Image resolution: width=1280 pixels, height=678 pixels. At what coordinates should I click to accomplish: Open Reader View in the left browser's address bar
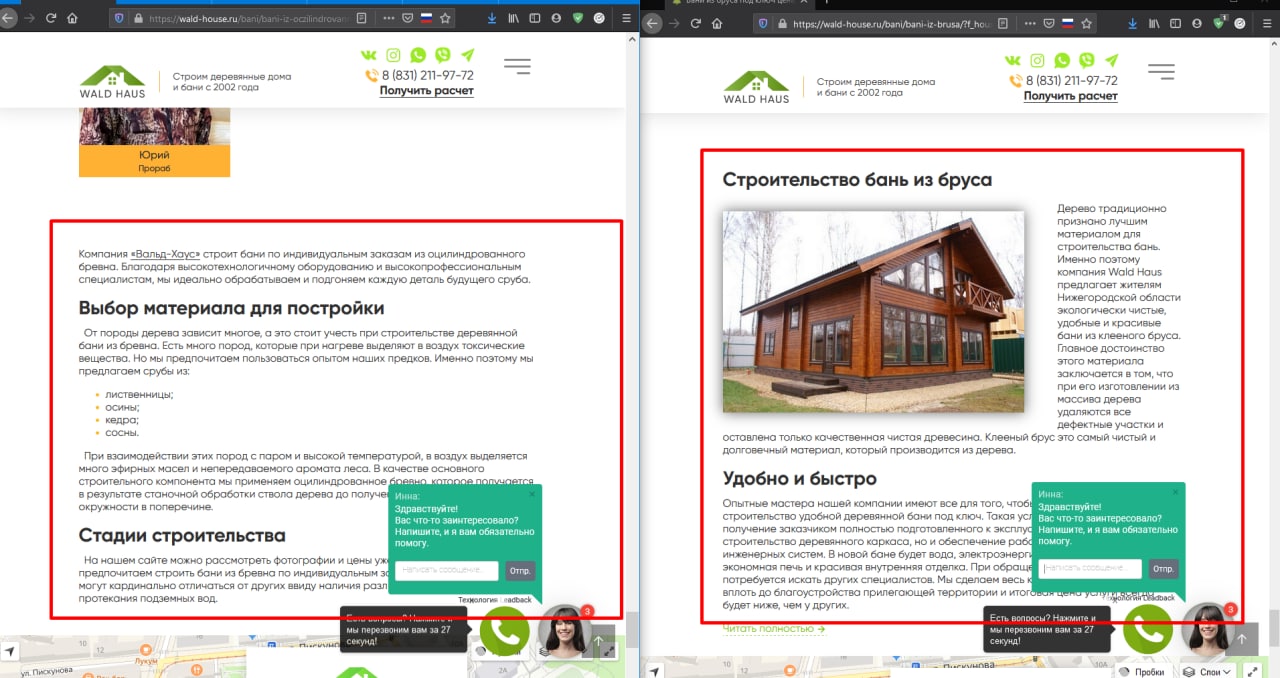(x=361, y=18)
